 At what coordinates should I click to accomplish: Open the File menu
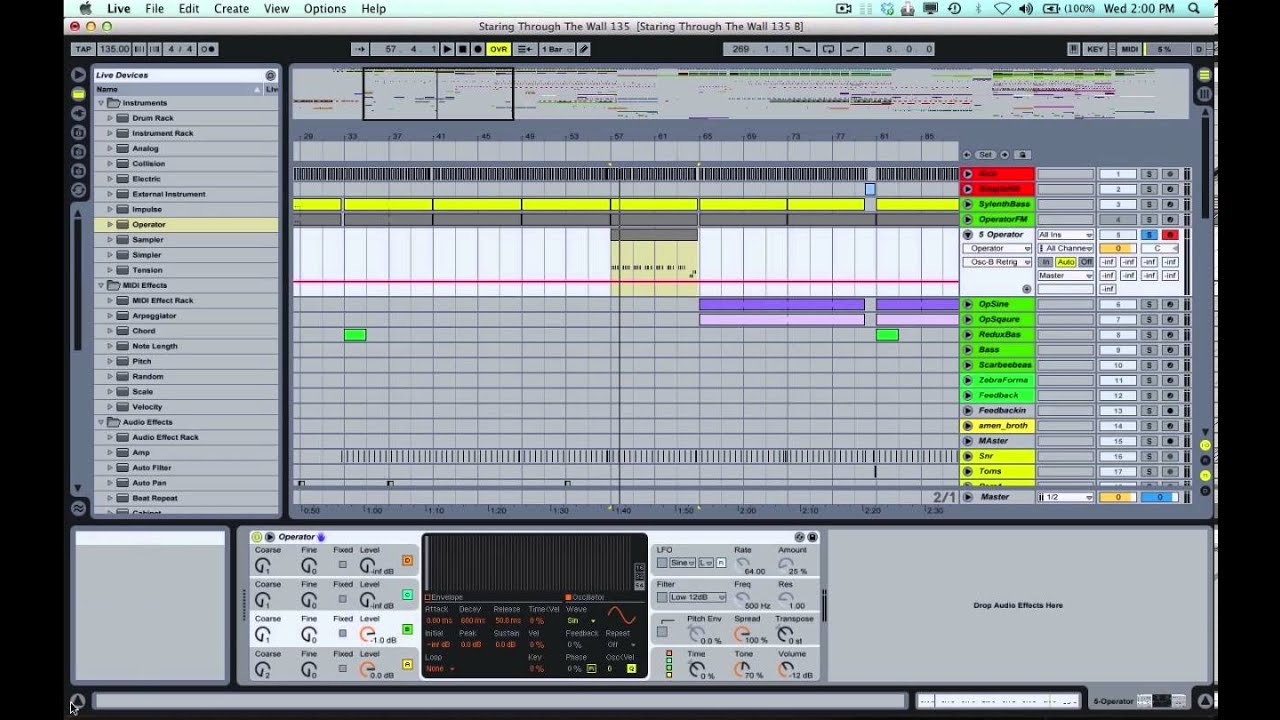pyautogui.click(x=154, y=9)
